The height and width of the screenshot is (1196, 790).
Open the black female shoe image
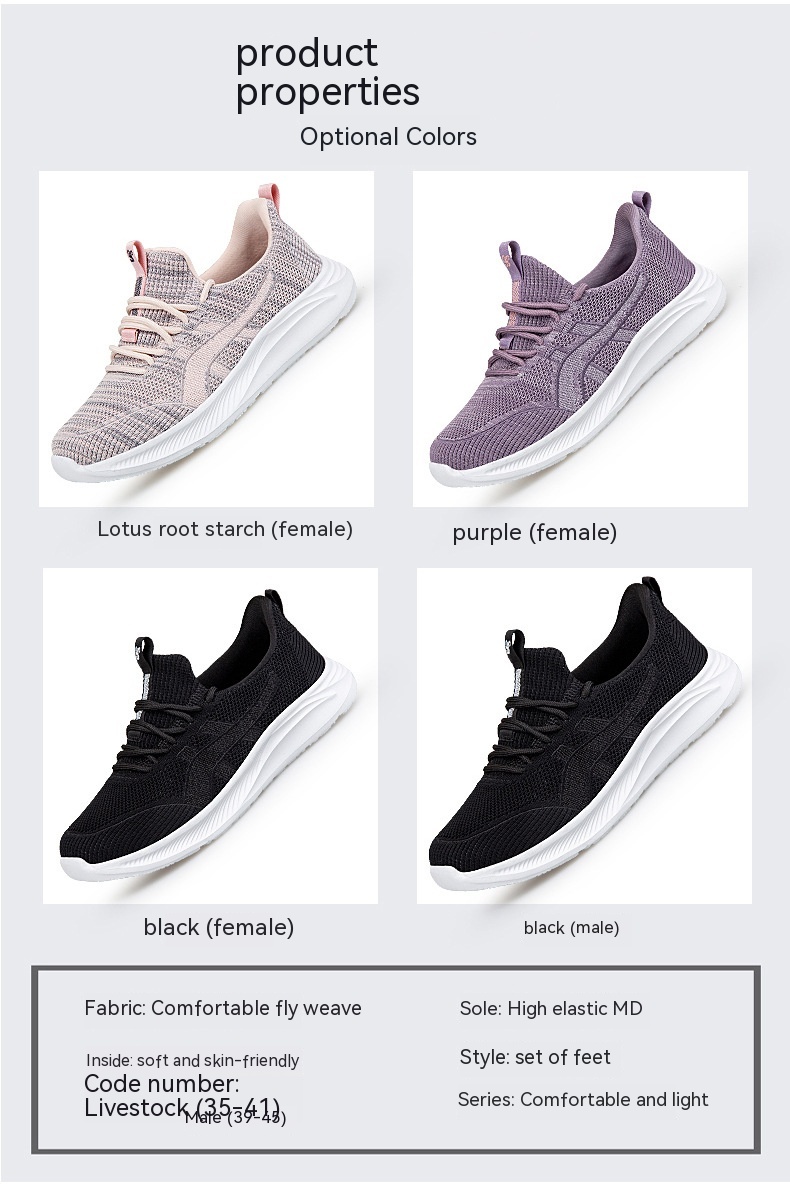(x=210, y=735)
